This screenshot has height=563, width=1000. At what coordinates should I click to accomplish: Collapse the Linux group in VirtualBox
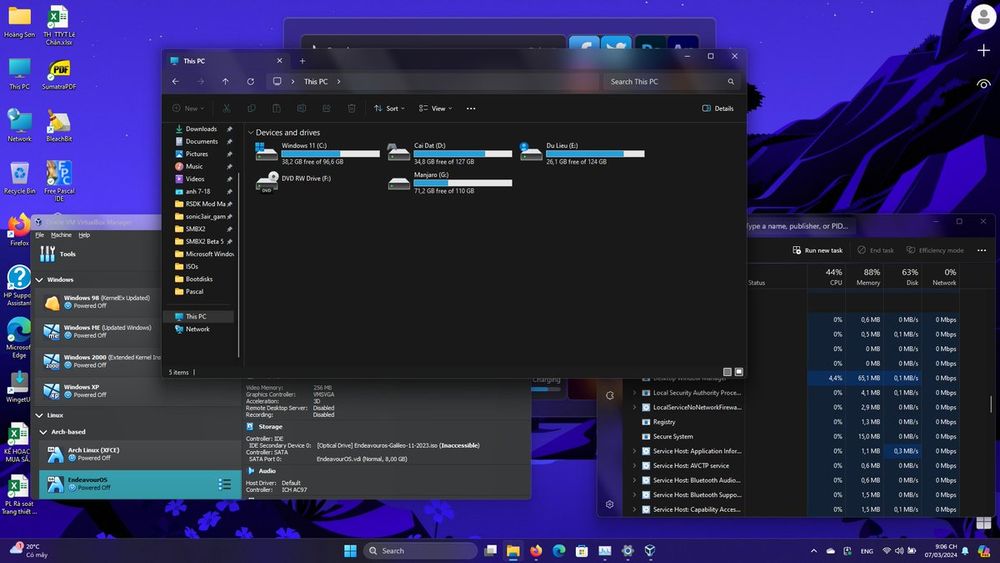[x=40, y=415]
